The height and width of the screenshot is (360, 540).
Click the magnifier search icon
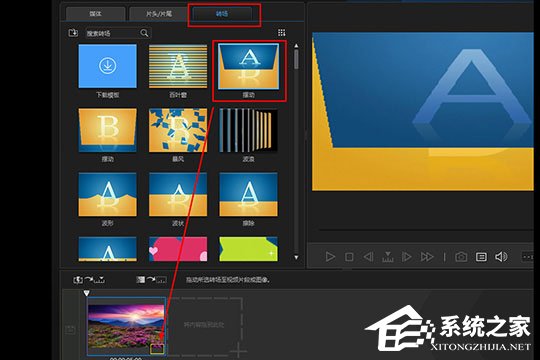point(144,33)
